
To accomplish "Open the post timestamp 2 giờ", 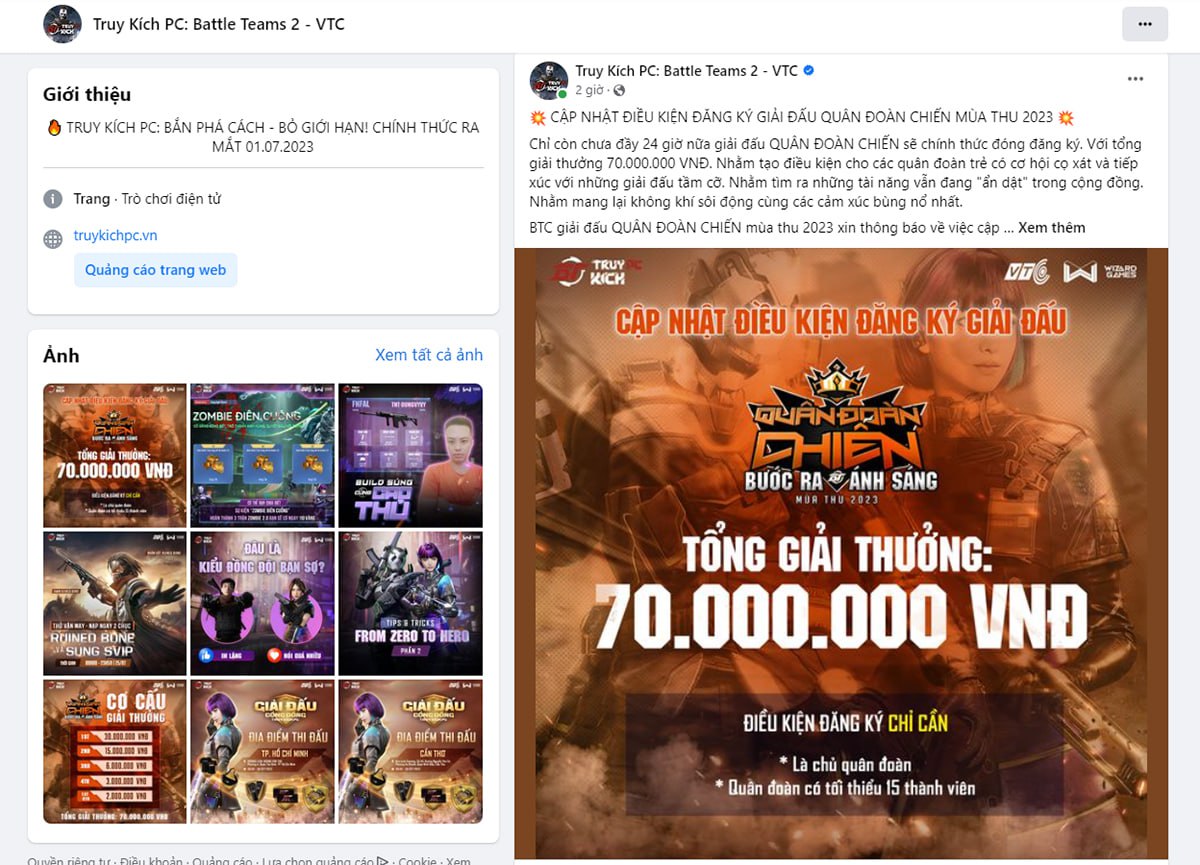I will click(590, 91).
